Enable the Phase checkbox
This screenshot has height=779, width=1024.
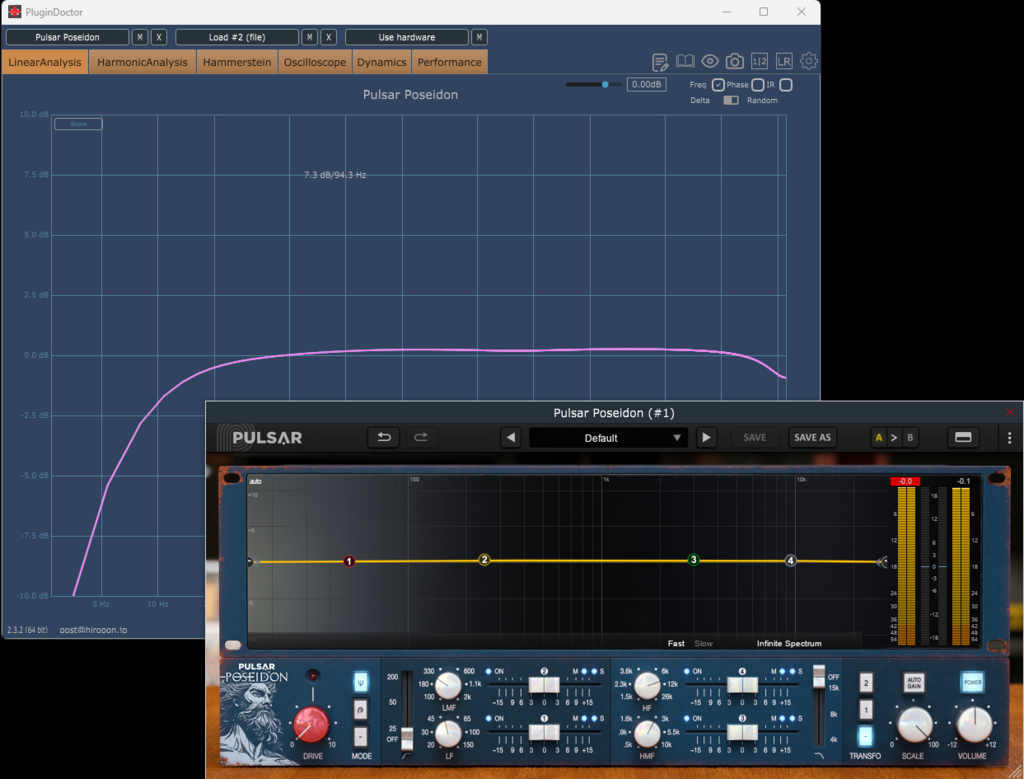(x=758, y=85)
